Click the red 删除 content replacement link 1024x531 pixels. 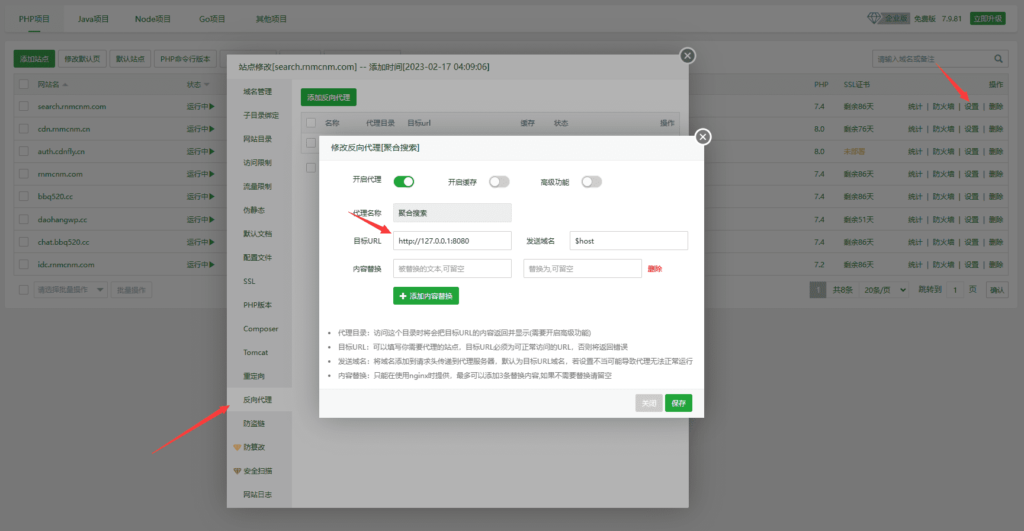click(x=654, y=268)
